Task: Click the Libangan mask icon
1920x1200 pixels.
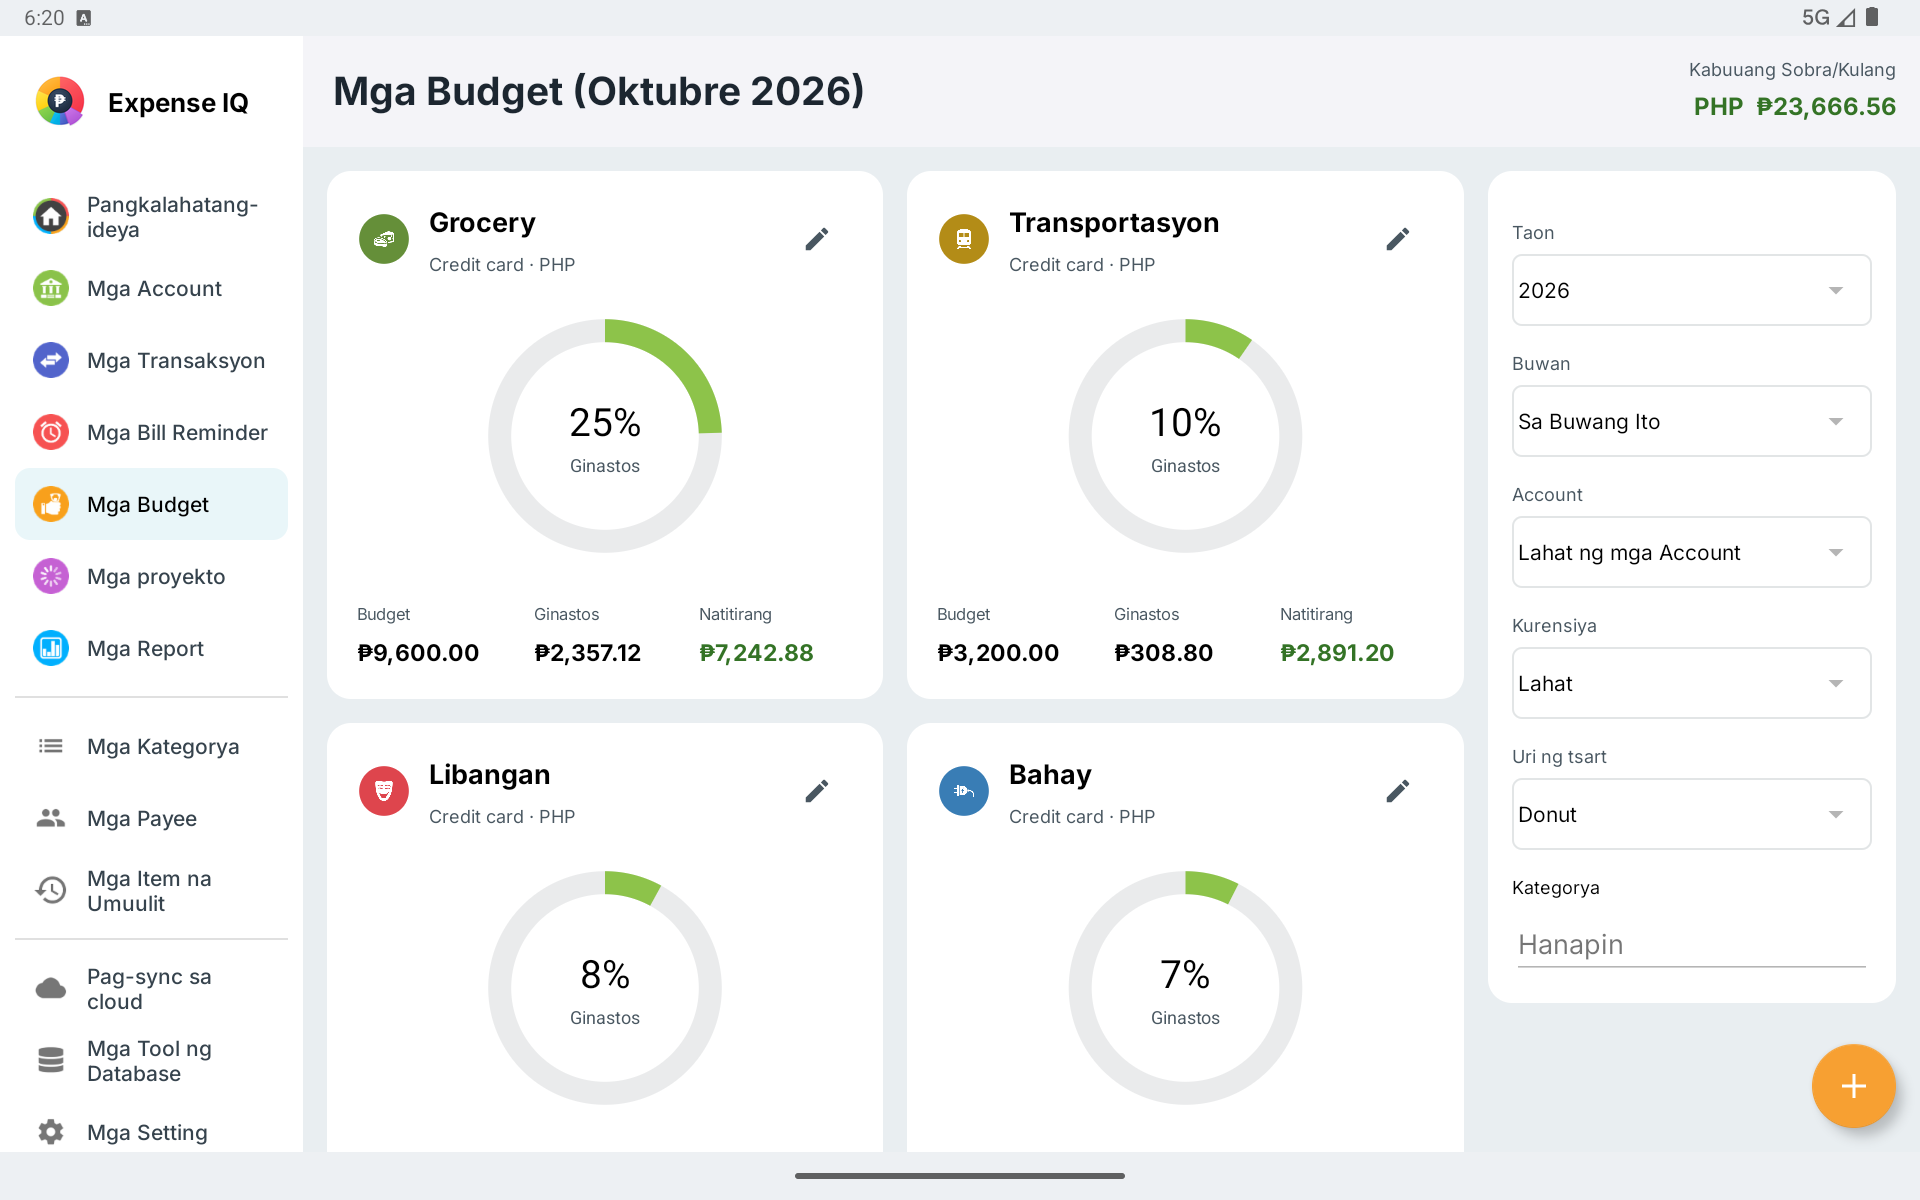Action: 384,791
